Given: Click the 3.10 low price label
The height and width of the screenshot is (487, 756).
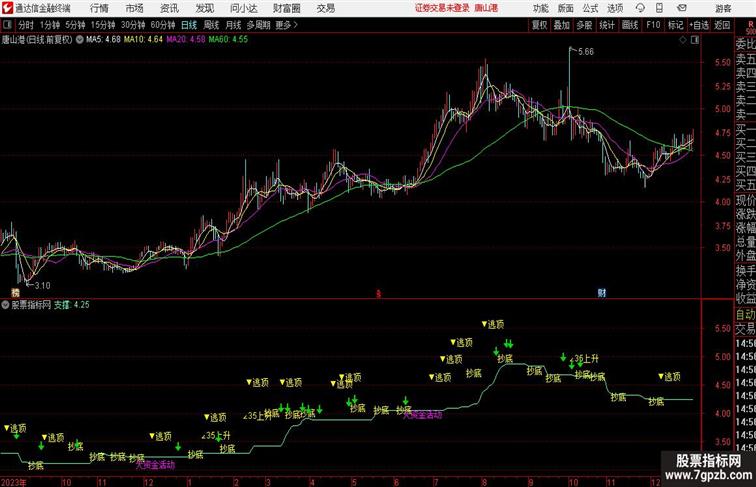Looking at the screenshot, I should (42, 285).
